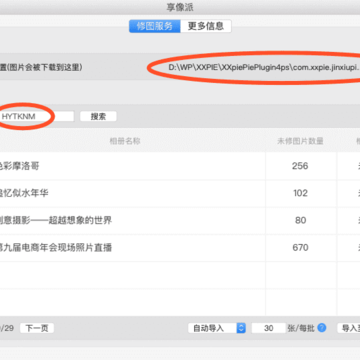The image size is (360, 360).
Task: Switch to the 更多信息 tab
Action: [x=206, y=26]
